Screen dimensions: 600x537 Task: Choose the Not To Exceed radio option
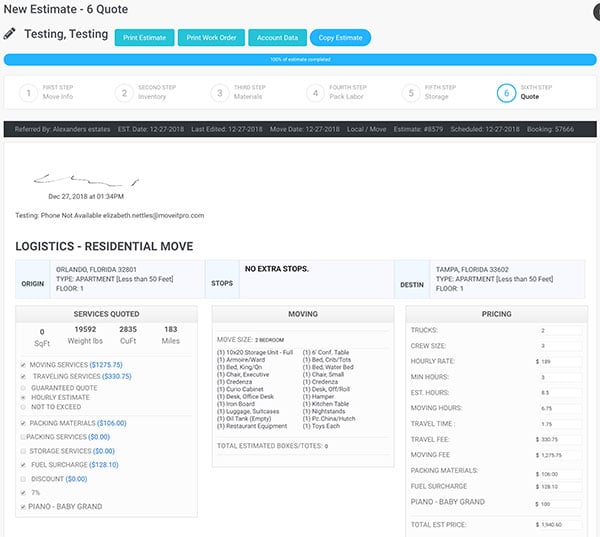(x=23, y=408)
